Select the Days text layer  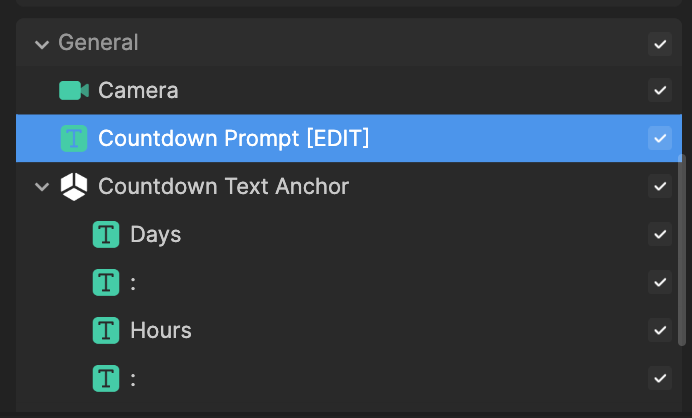[156, 234]
